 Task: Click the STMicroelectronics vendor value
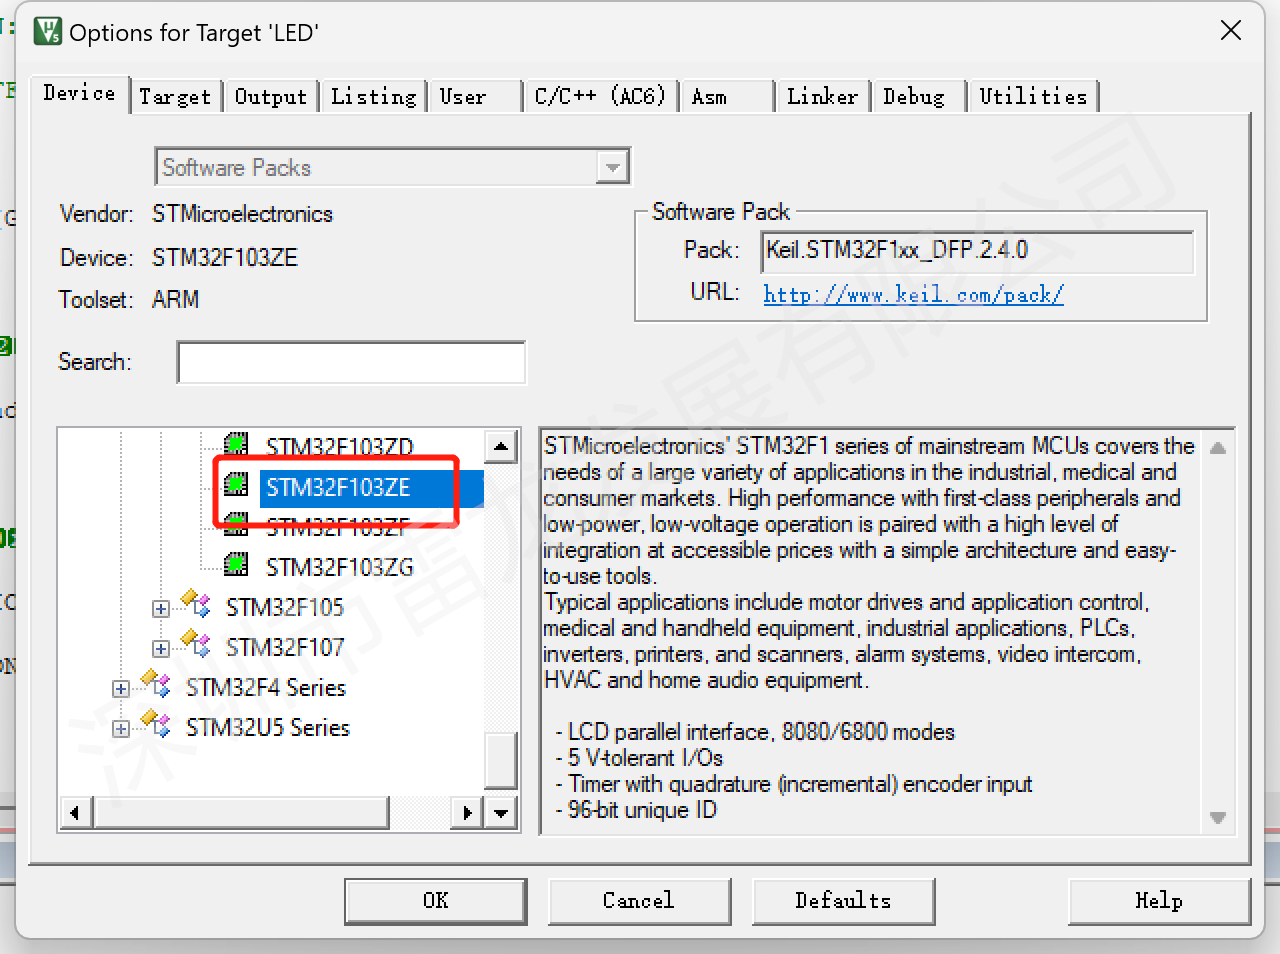click(242, 214)
